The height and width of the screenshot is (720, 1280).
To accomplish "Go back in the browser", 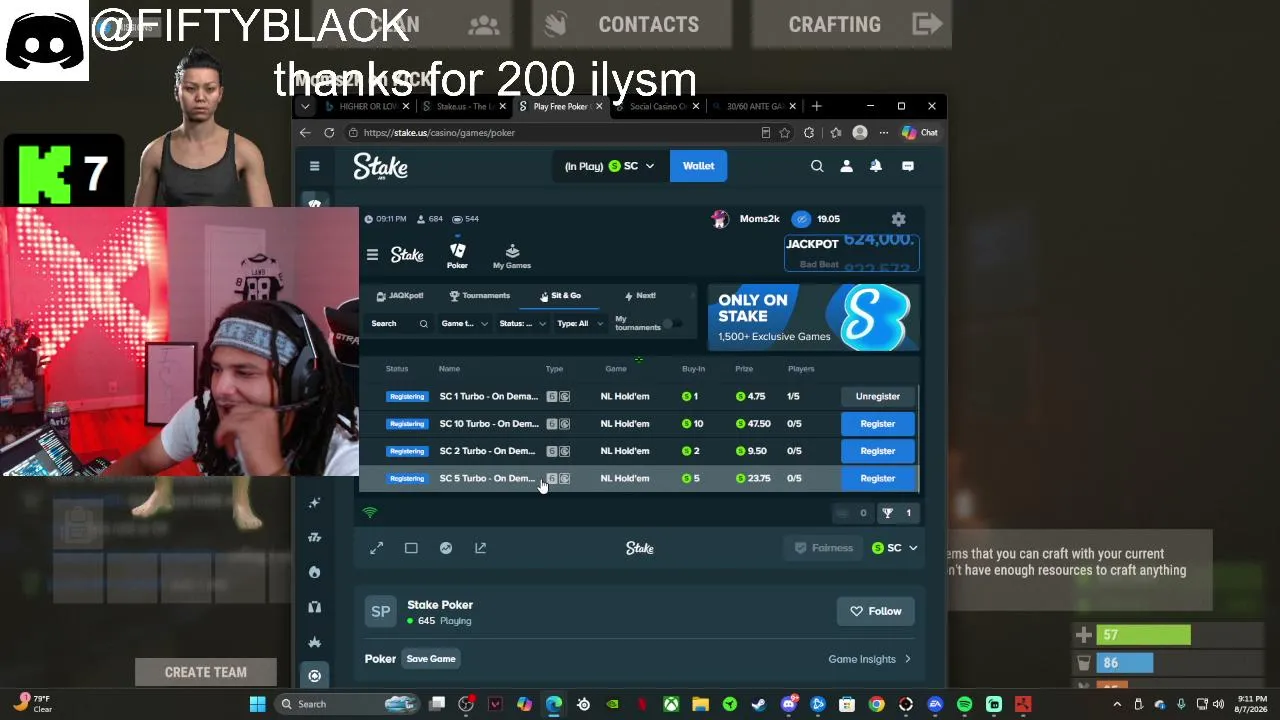I will (305, 132).
